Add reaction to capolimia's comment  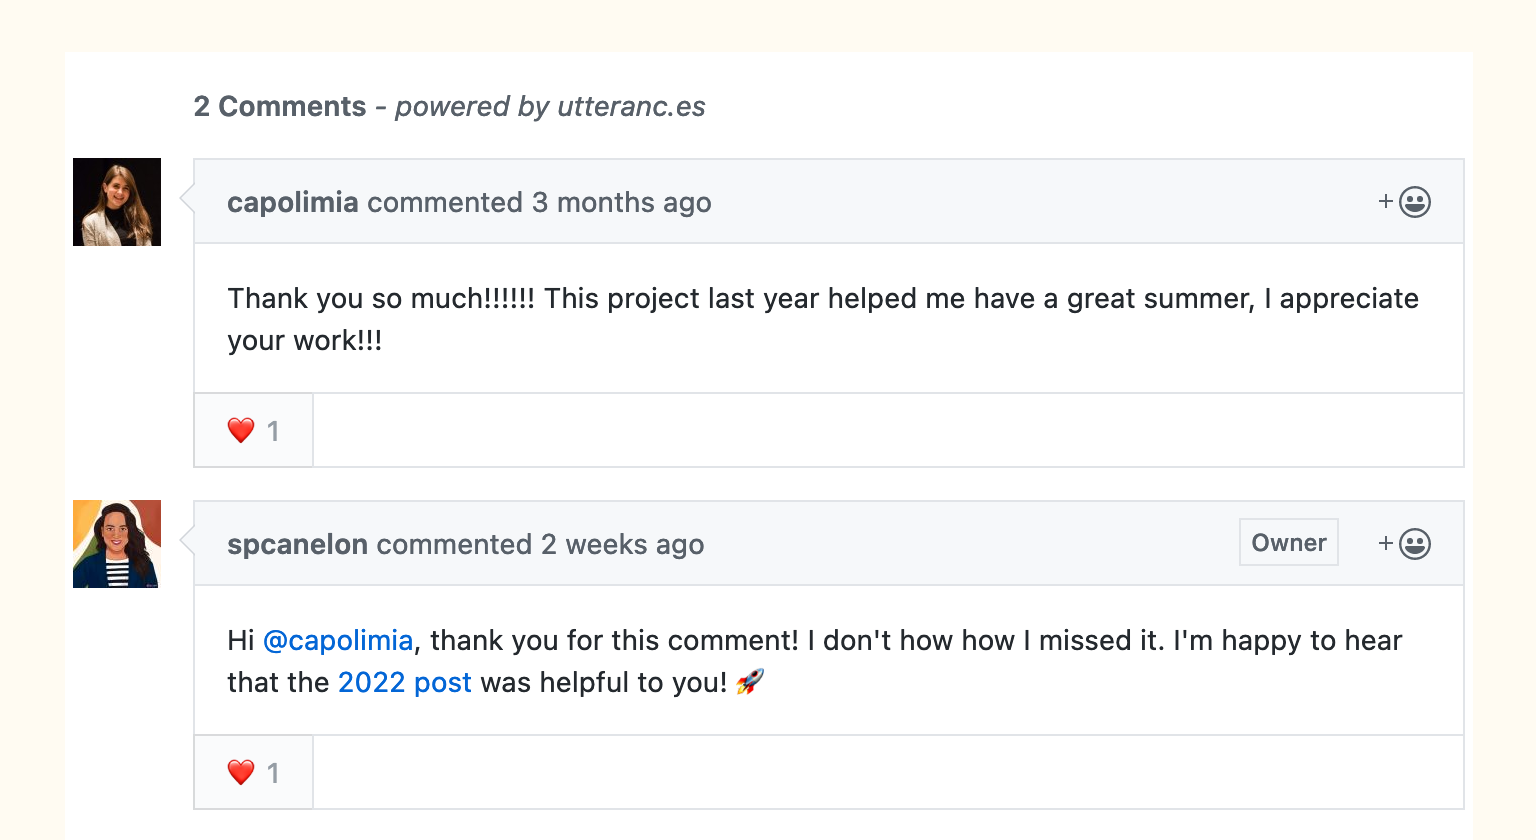(x=1404, y=202)
